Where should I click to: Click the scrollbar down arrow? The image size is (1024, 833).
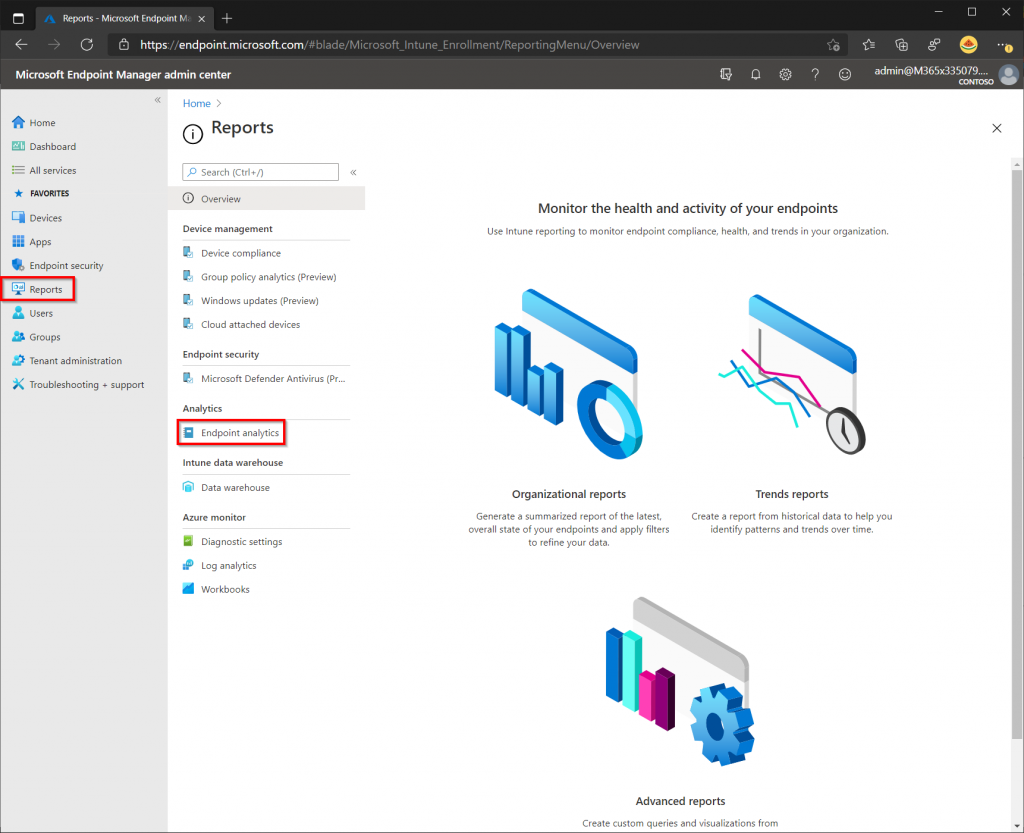click(x=1017, y=825)
